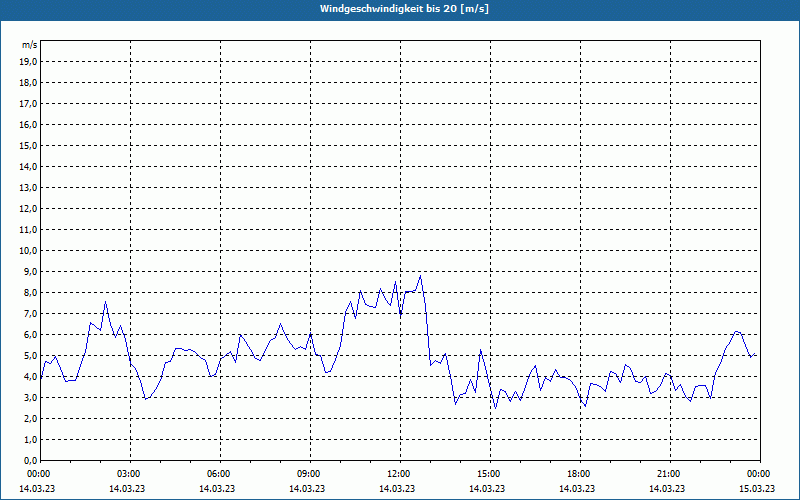Screen dimensions: 800x500
Task: Select the 7,0 y-axis label
Action: (31, 313)
